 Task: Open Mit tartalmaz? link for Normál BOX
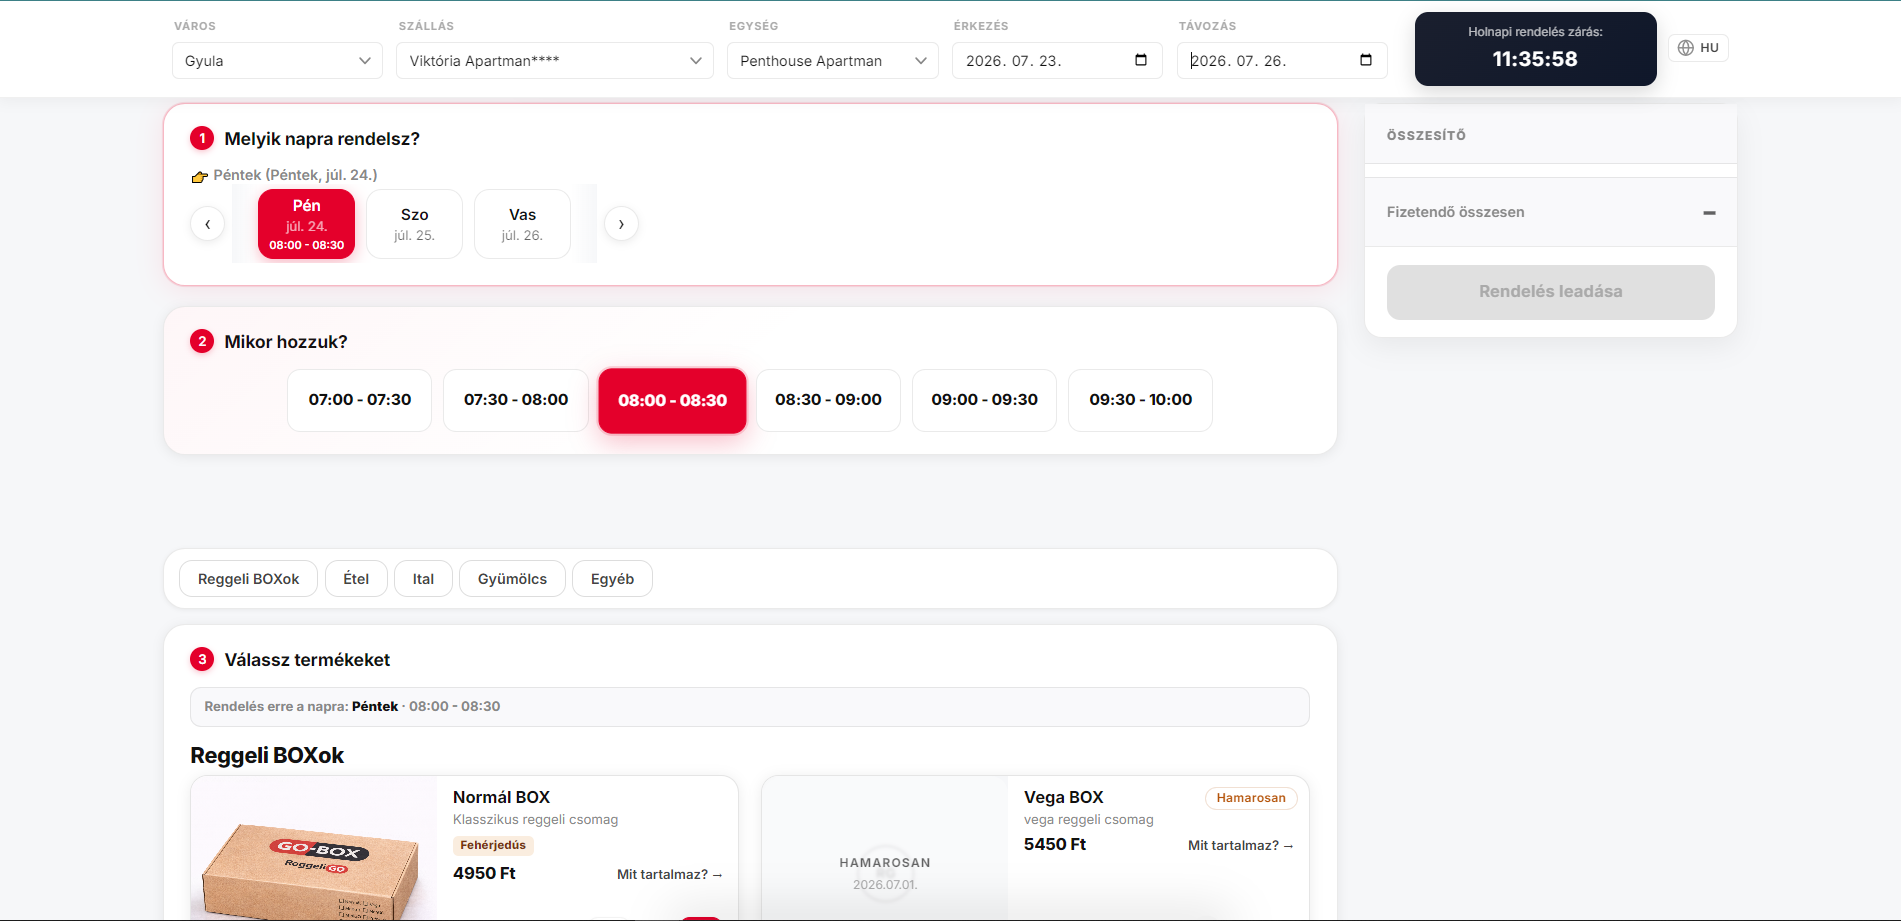pos(669,875)
